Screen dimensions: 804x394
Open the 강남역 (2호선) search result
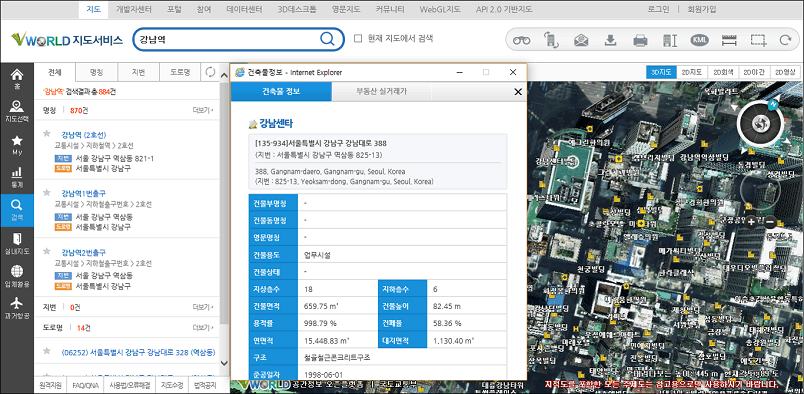click(84, 135)
